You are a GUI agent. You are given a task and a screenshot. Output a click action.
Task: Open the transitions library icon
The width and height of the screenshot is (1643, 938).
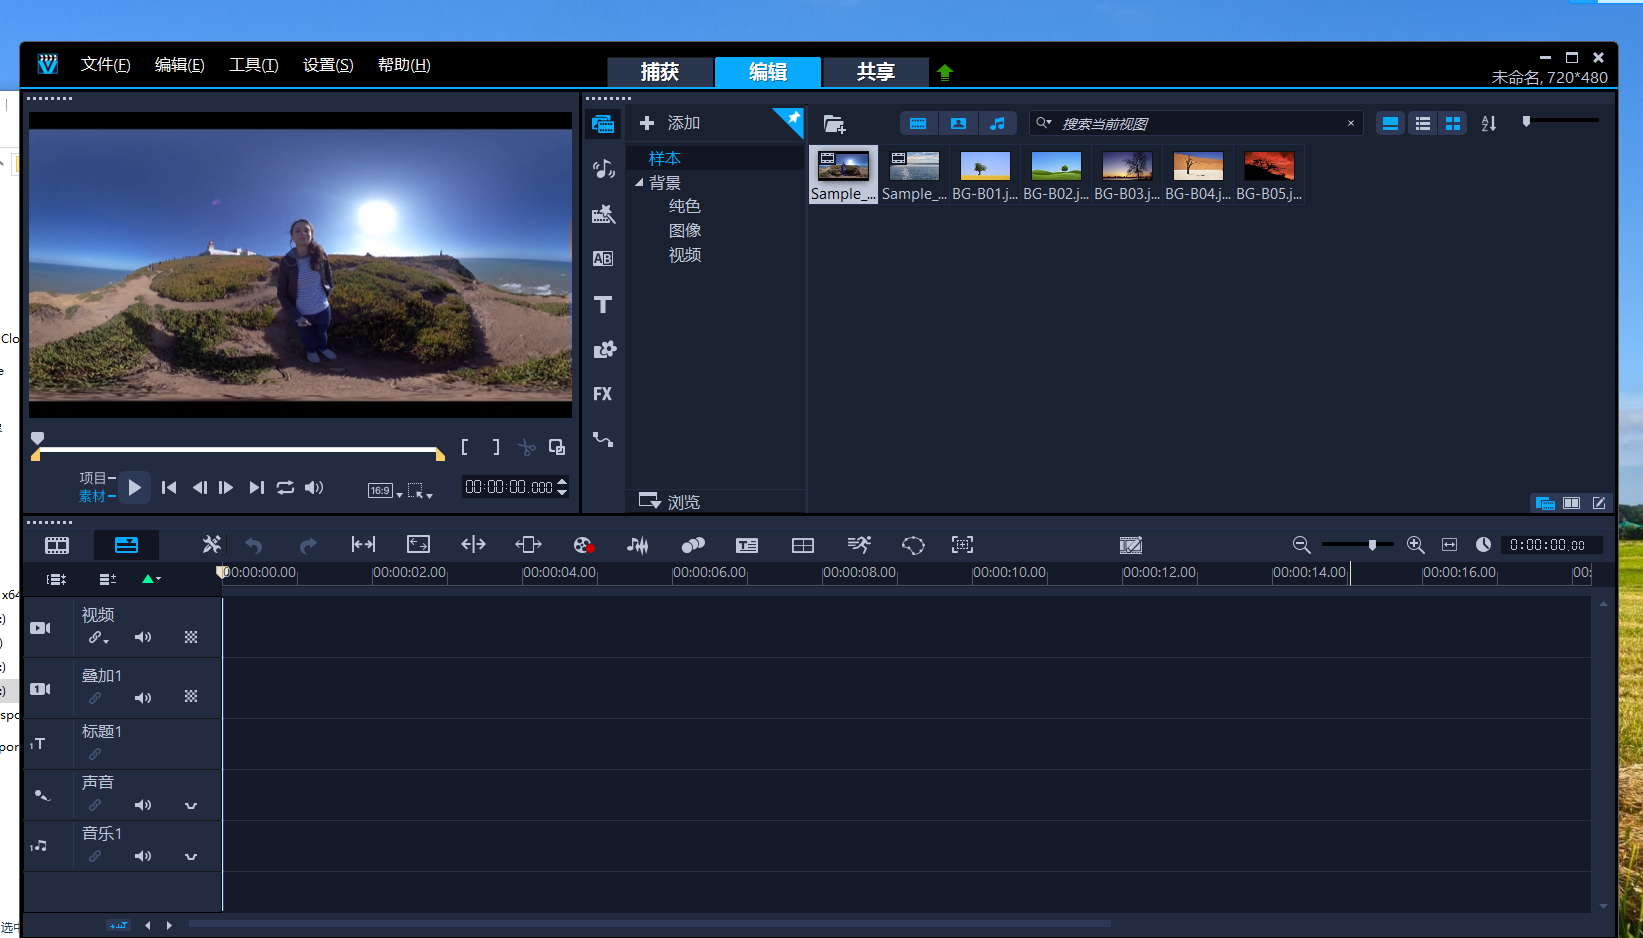603,259
